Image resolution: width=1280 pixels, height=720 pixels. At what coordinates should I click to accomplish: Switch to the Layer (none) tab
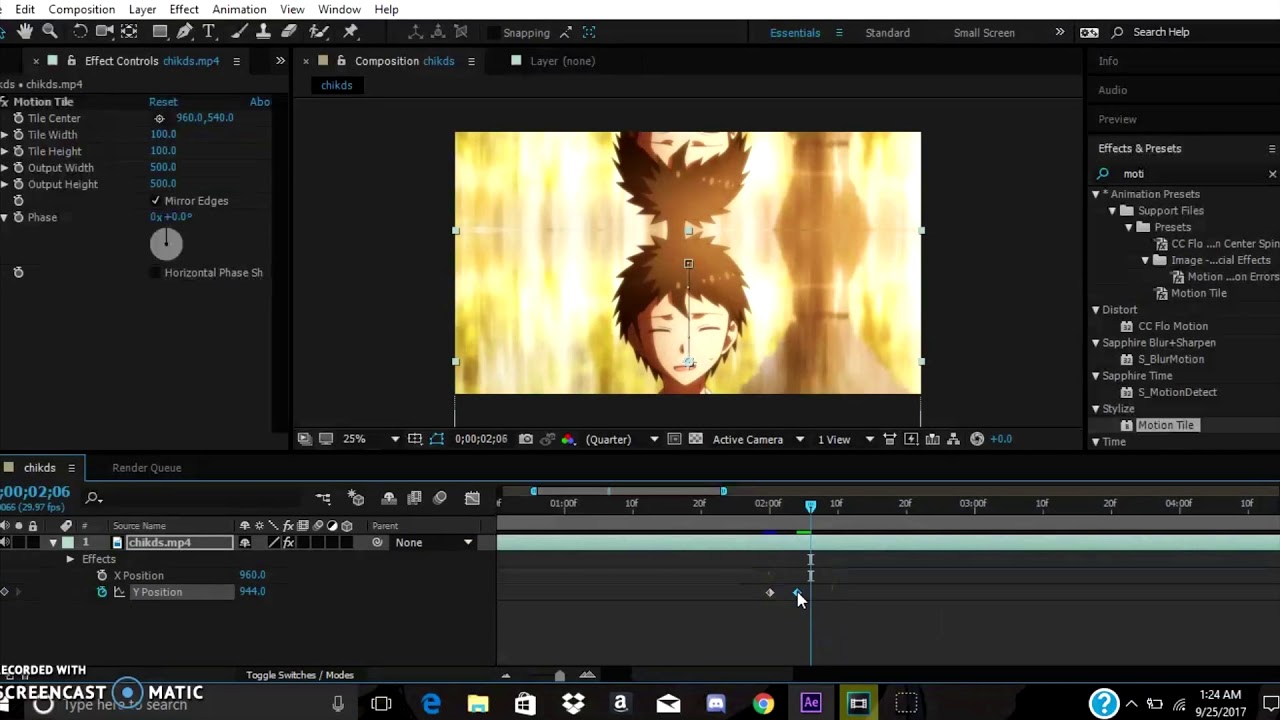tap(562, 61)
